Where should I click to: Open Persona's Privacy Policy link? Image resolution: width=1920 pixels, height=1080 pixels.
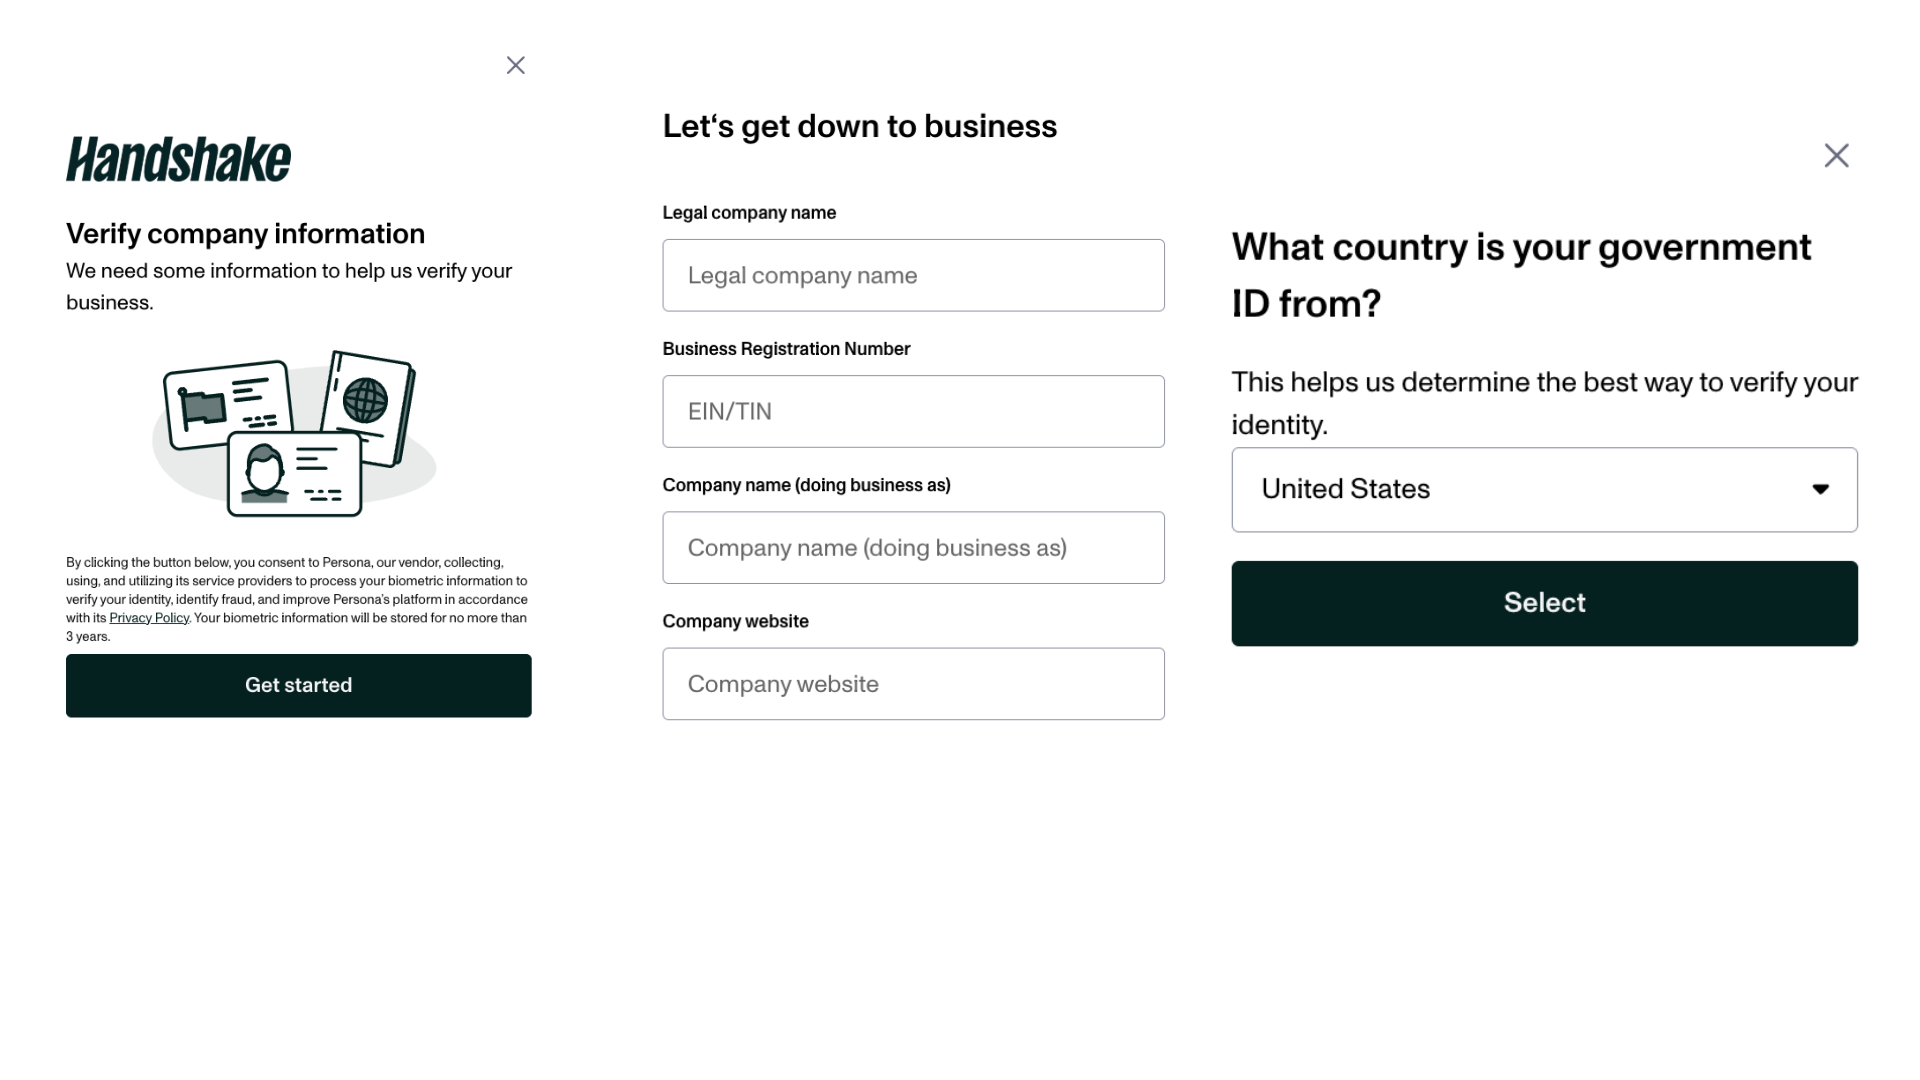[149, 618]
